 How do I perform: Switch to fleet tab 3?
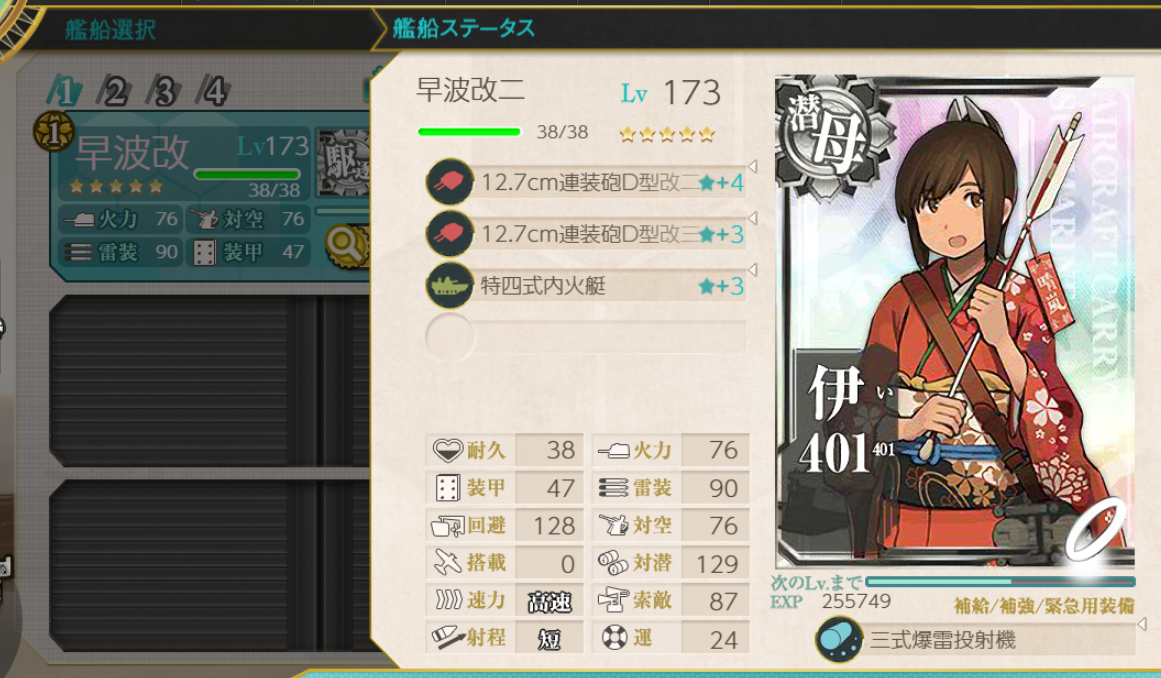[164, 92]
